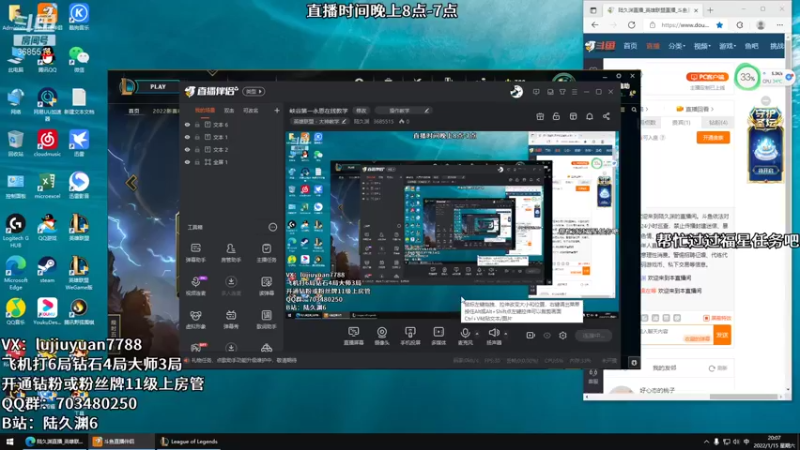Expand 视频 dropdown on Douyu website
The width and height of the screenshot is (800, 450).
click(702, 46)
